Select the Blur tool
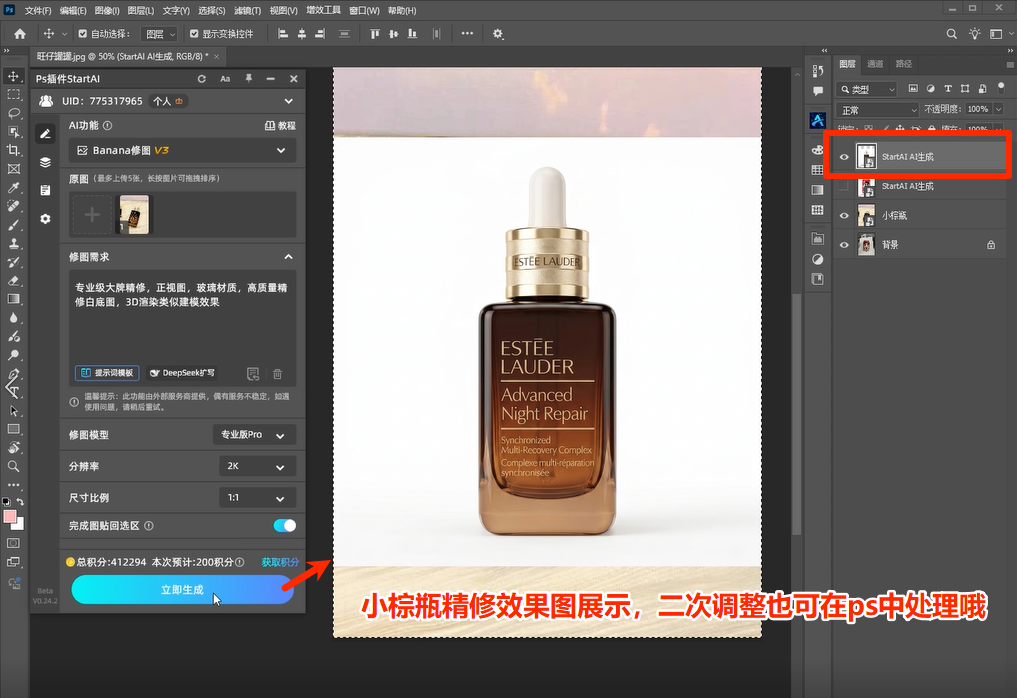The width and height of the screenshot is (1017, 698). [13, 318]
